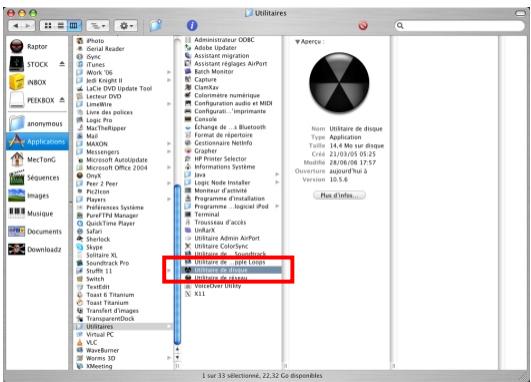Expand Java folder arrow in Utilitaires
Image resolution: width=531 pixels, height=382 pixels.
[x=277, y=174]
